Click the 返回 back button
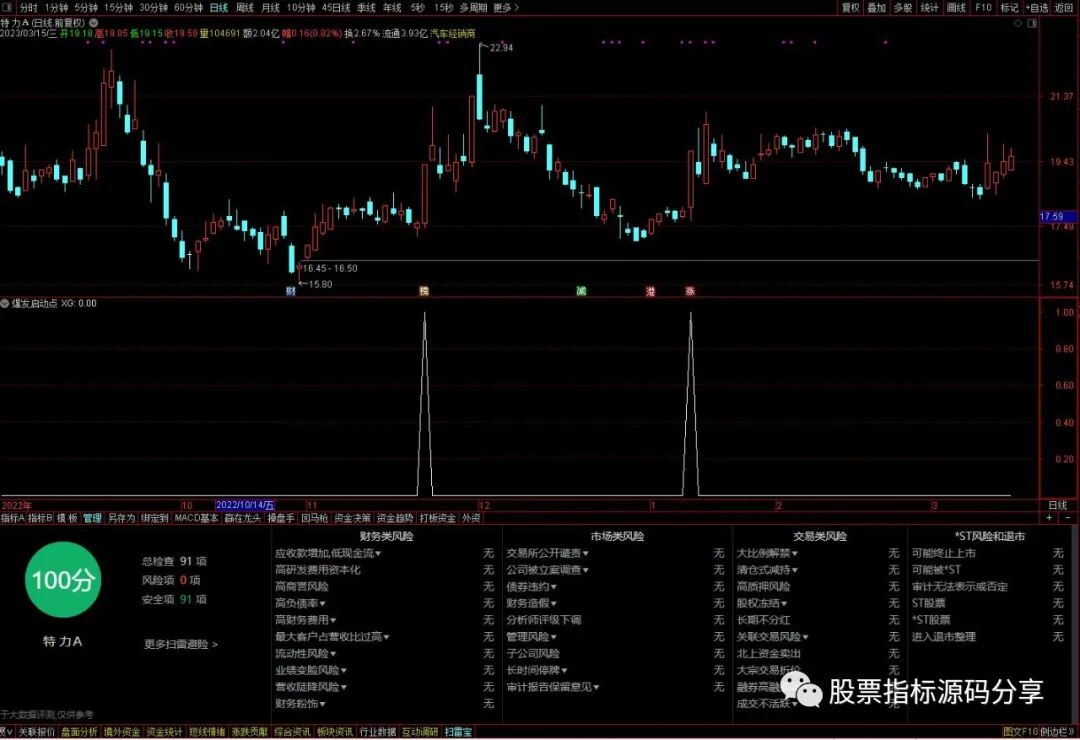This screenshot has height=740, width=1080. pyautogui.click(x=1064, y=8)
